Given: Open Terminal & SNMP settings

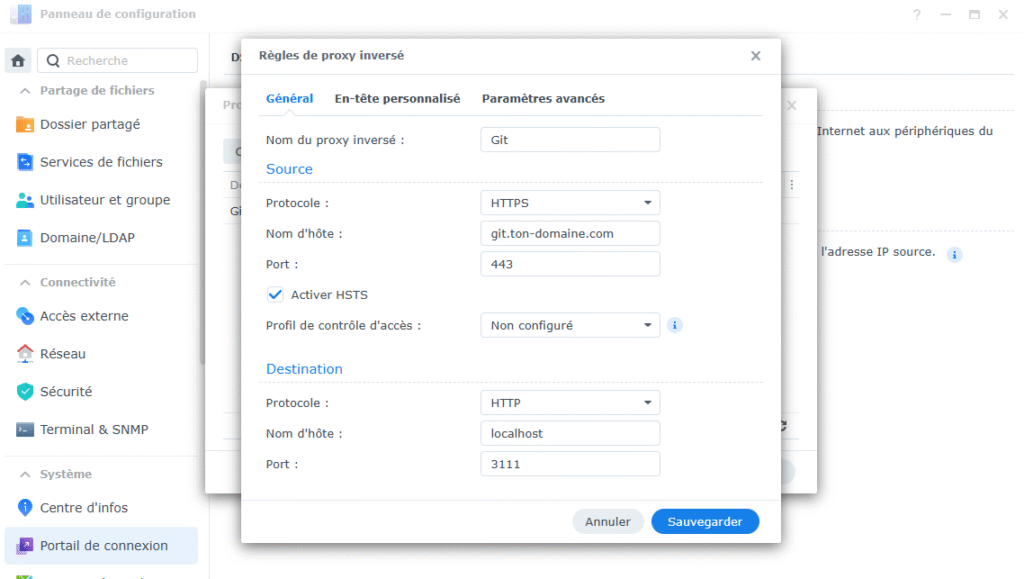Looking at the screenshot, I should pyautogui.click(x=94, y=430).
